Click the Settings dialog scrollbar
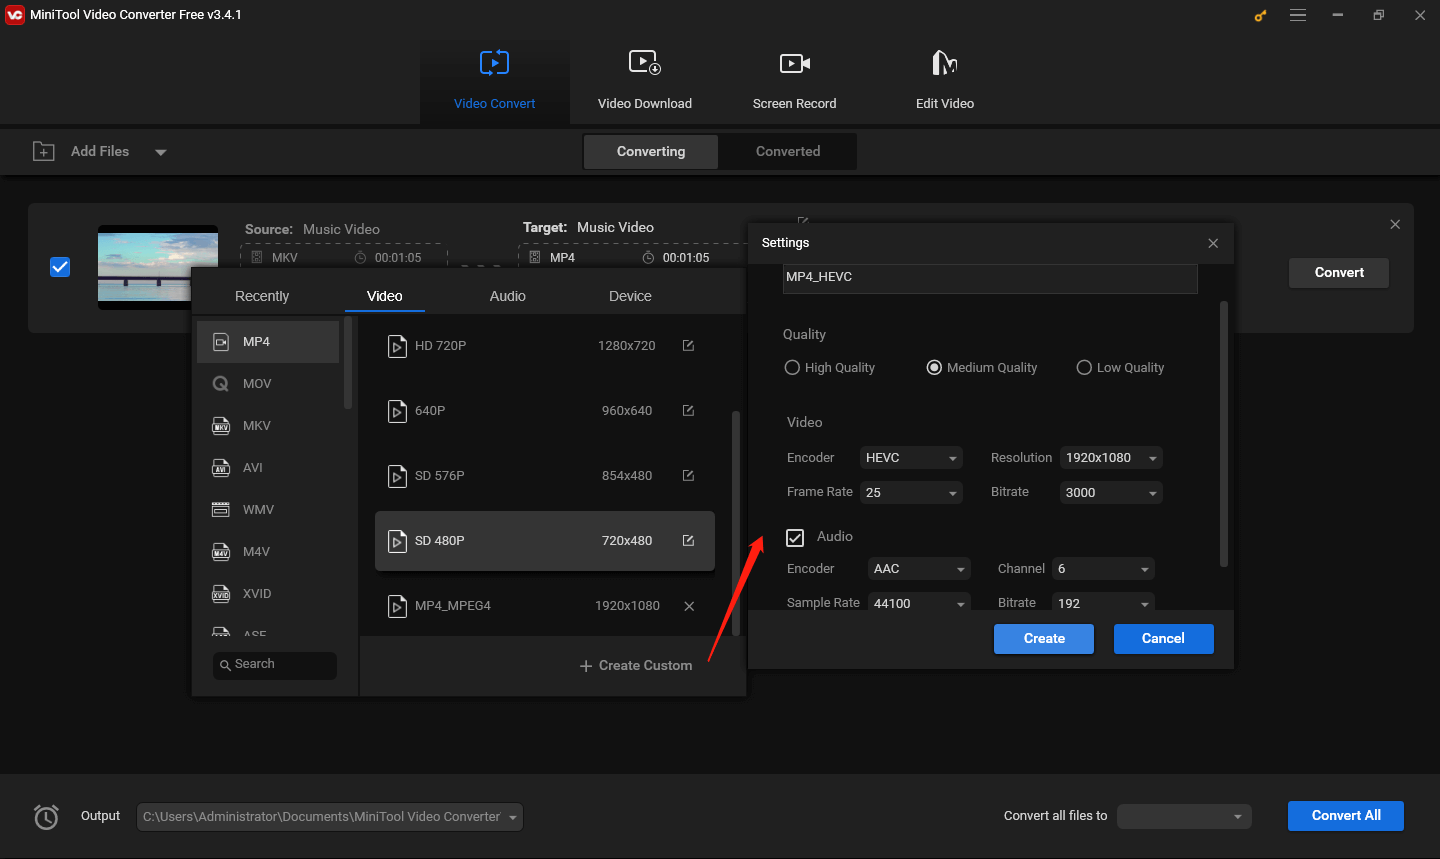Viewport: 1440px width, 859px height. click(1224, 433)
